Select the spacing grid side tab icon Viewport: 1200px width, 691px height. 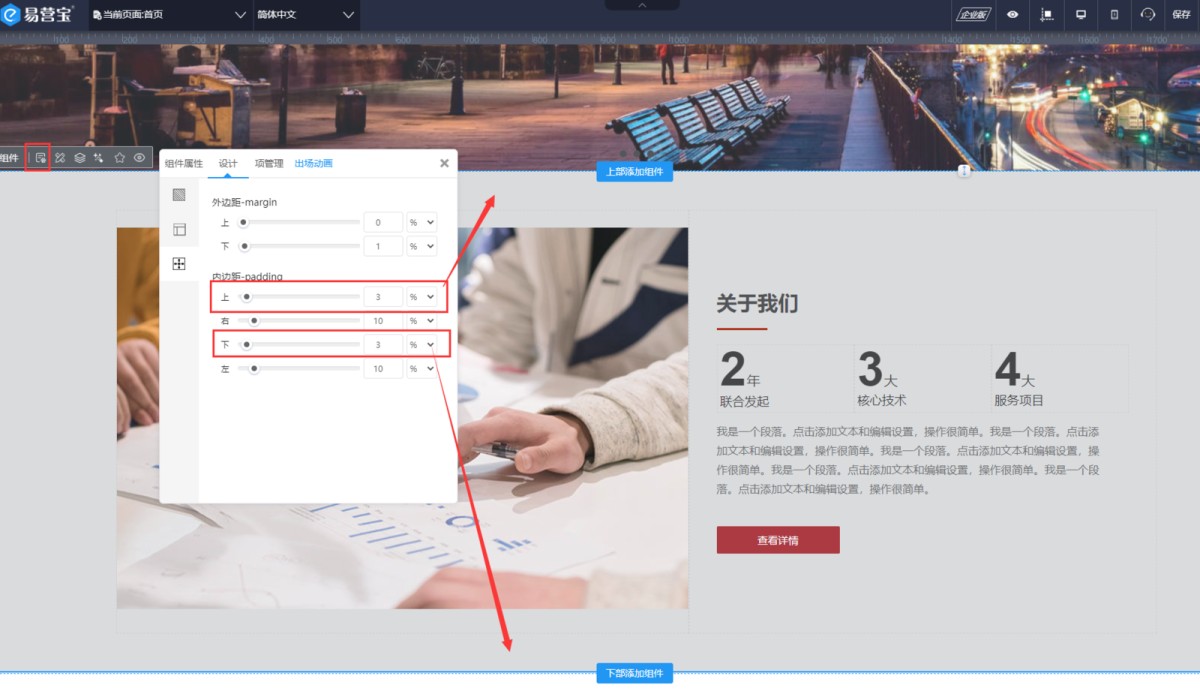(x=179, y=264)
